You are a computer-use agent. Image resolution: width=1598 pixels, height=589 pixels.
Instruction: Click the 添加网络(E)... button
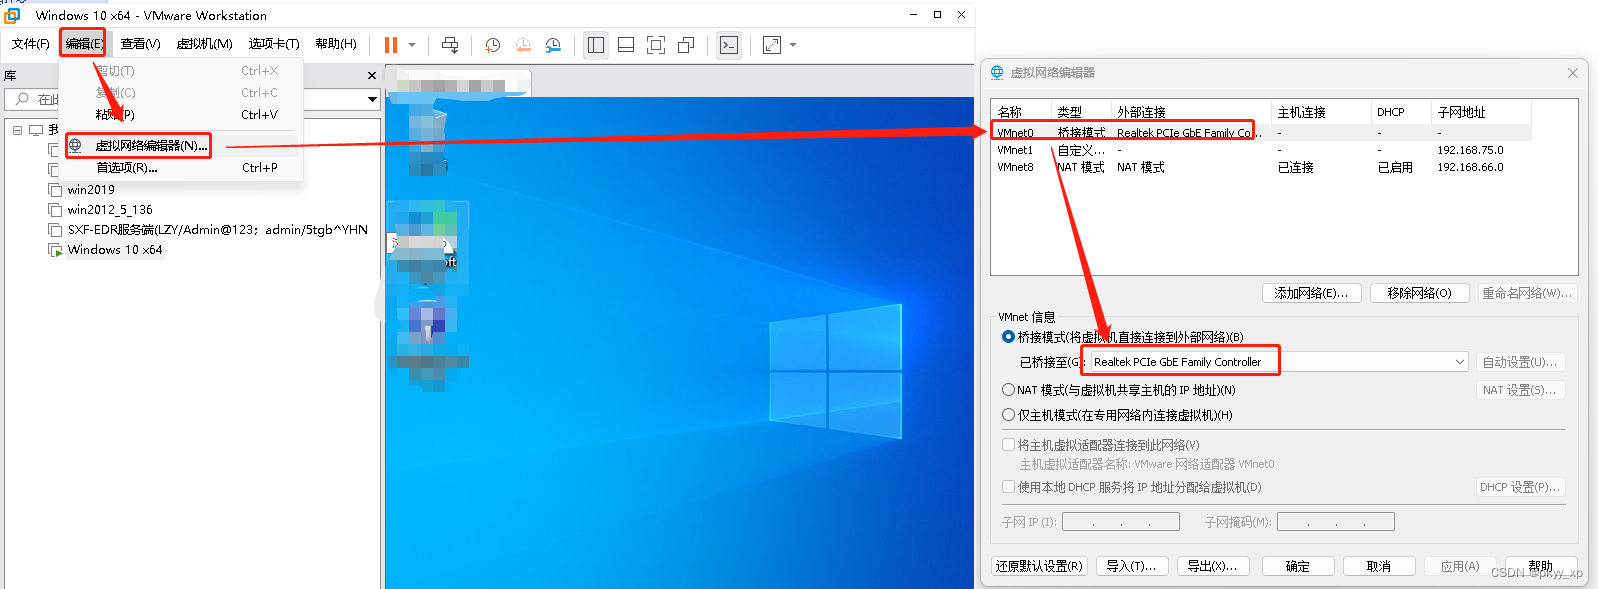point(1310,293)
